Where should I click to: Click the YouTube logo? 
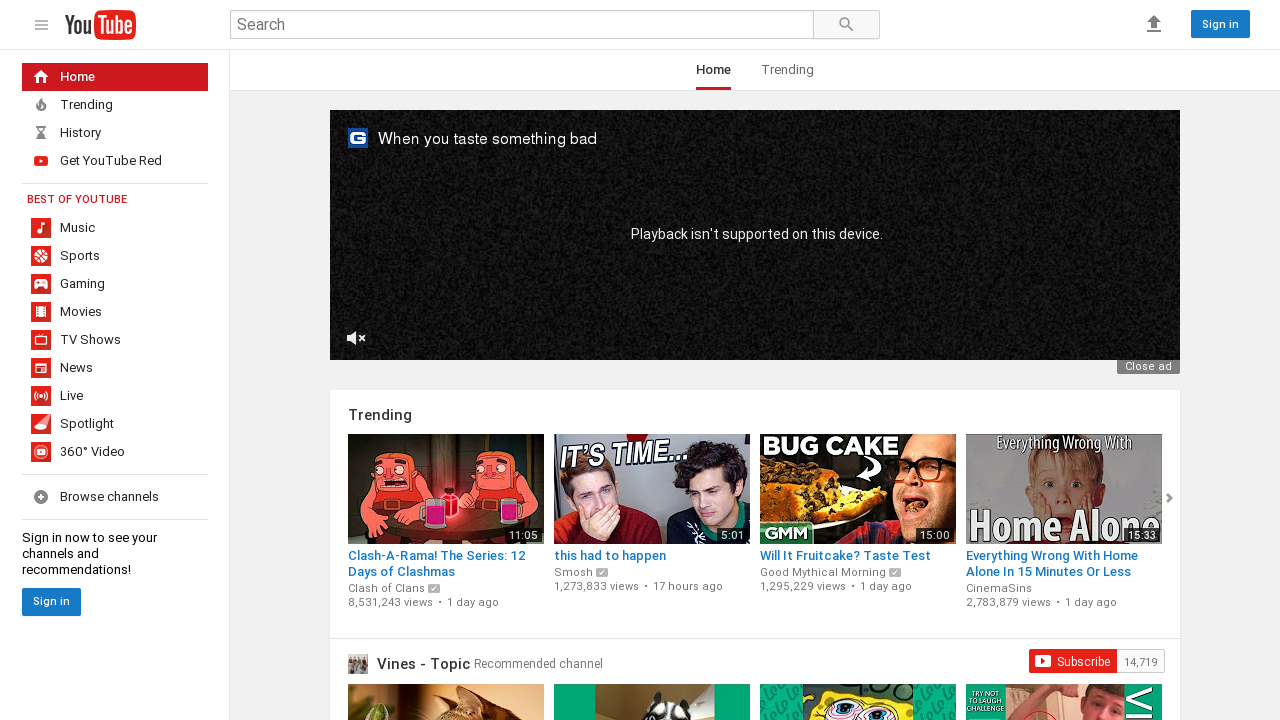(x=100, y=25)
